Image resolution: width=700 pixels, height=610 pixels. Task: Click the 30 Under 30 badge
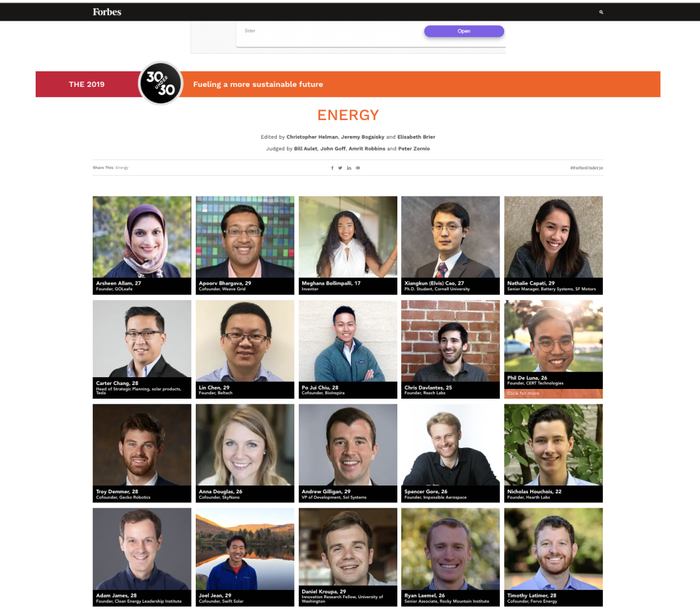(x=161, y=83)
